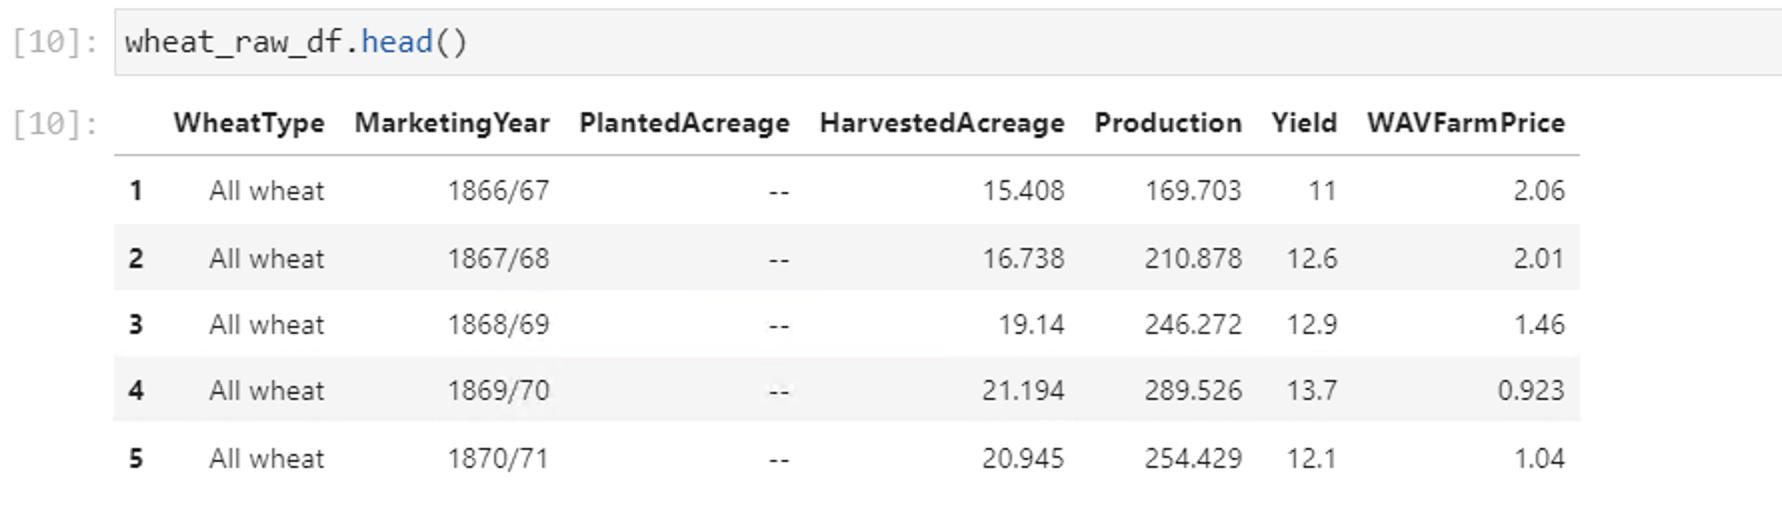Select the MarketingYear column header

coord(452,123)
